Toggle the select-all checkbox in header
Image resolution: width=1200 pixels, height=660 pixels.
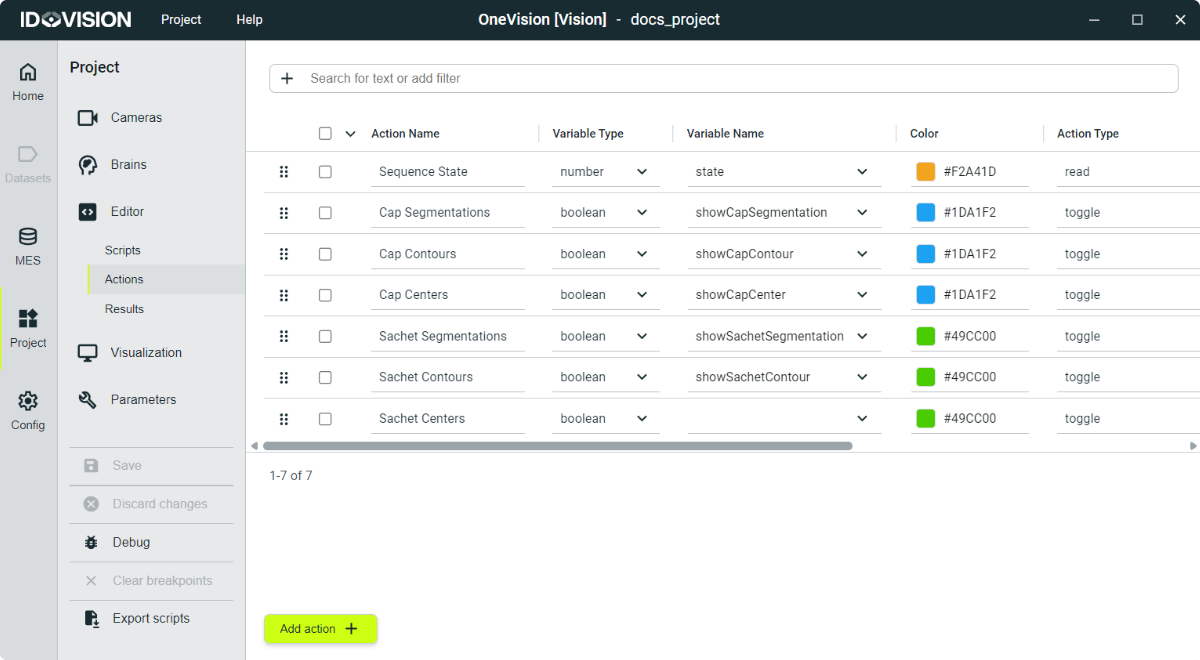click(x=325, y=134)
